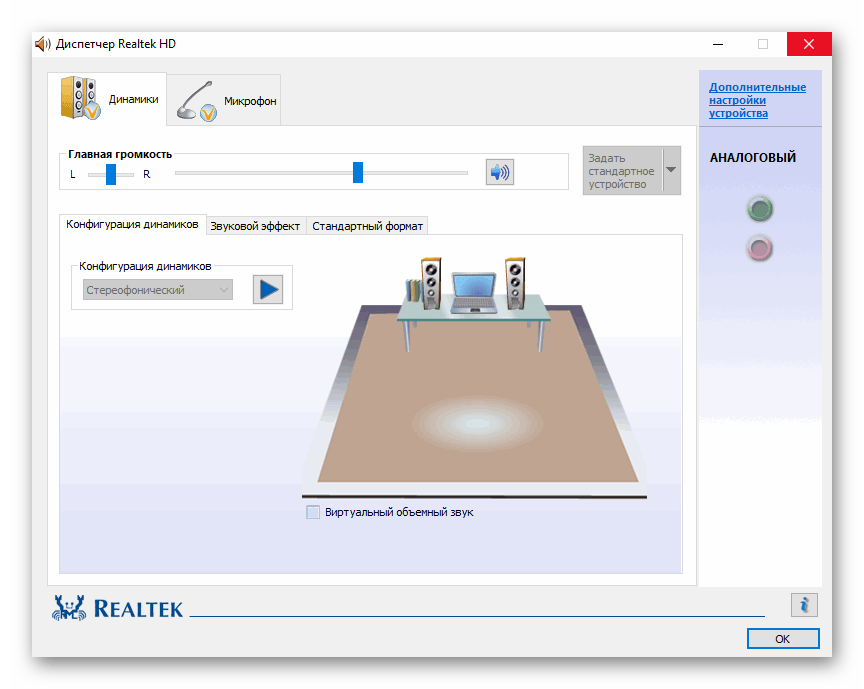
Task: Click the right speaker on the table
Action: [x=515, y=284]
